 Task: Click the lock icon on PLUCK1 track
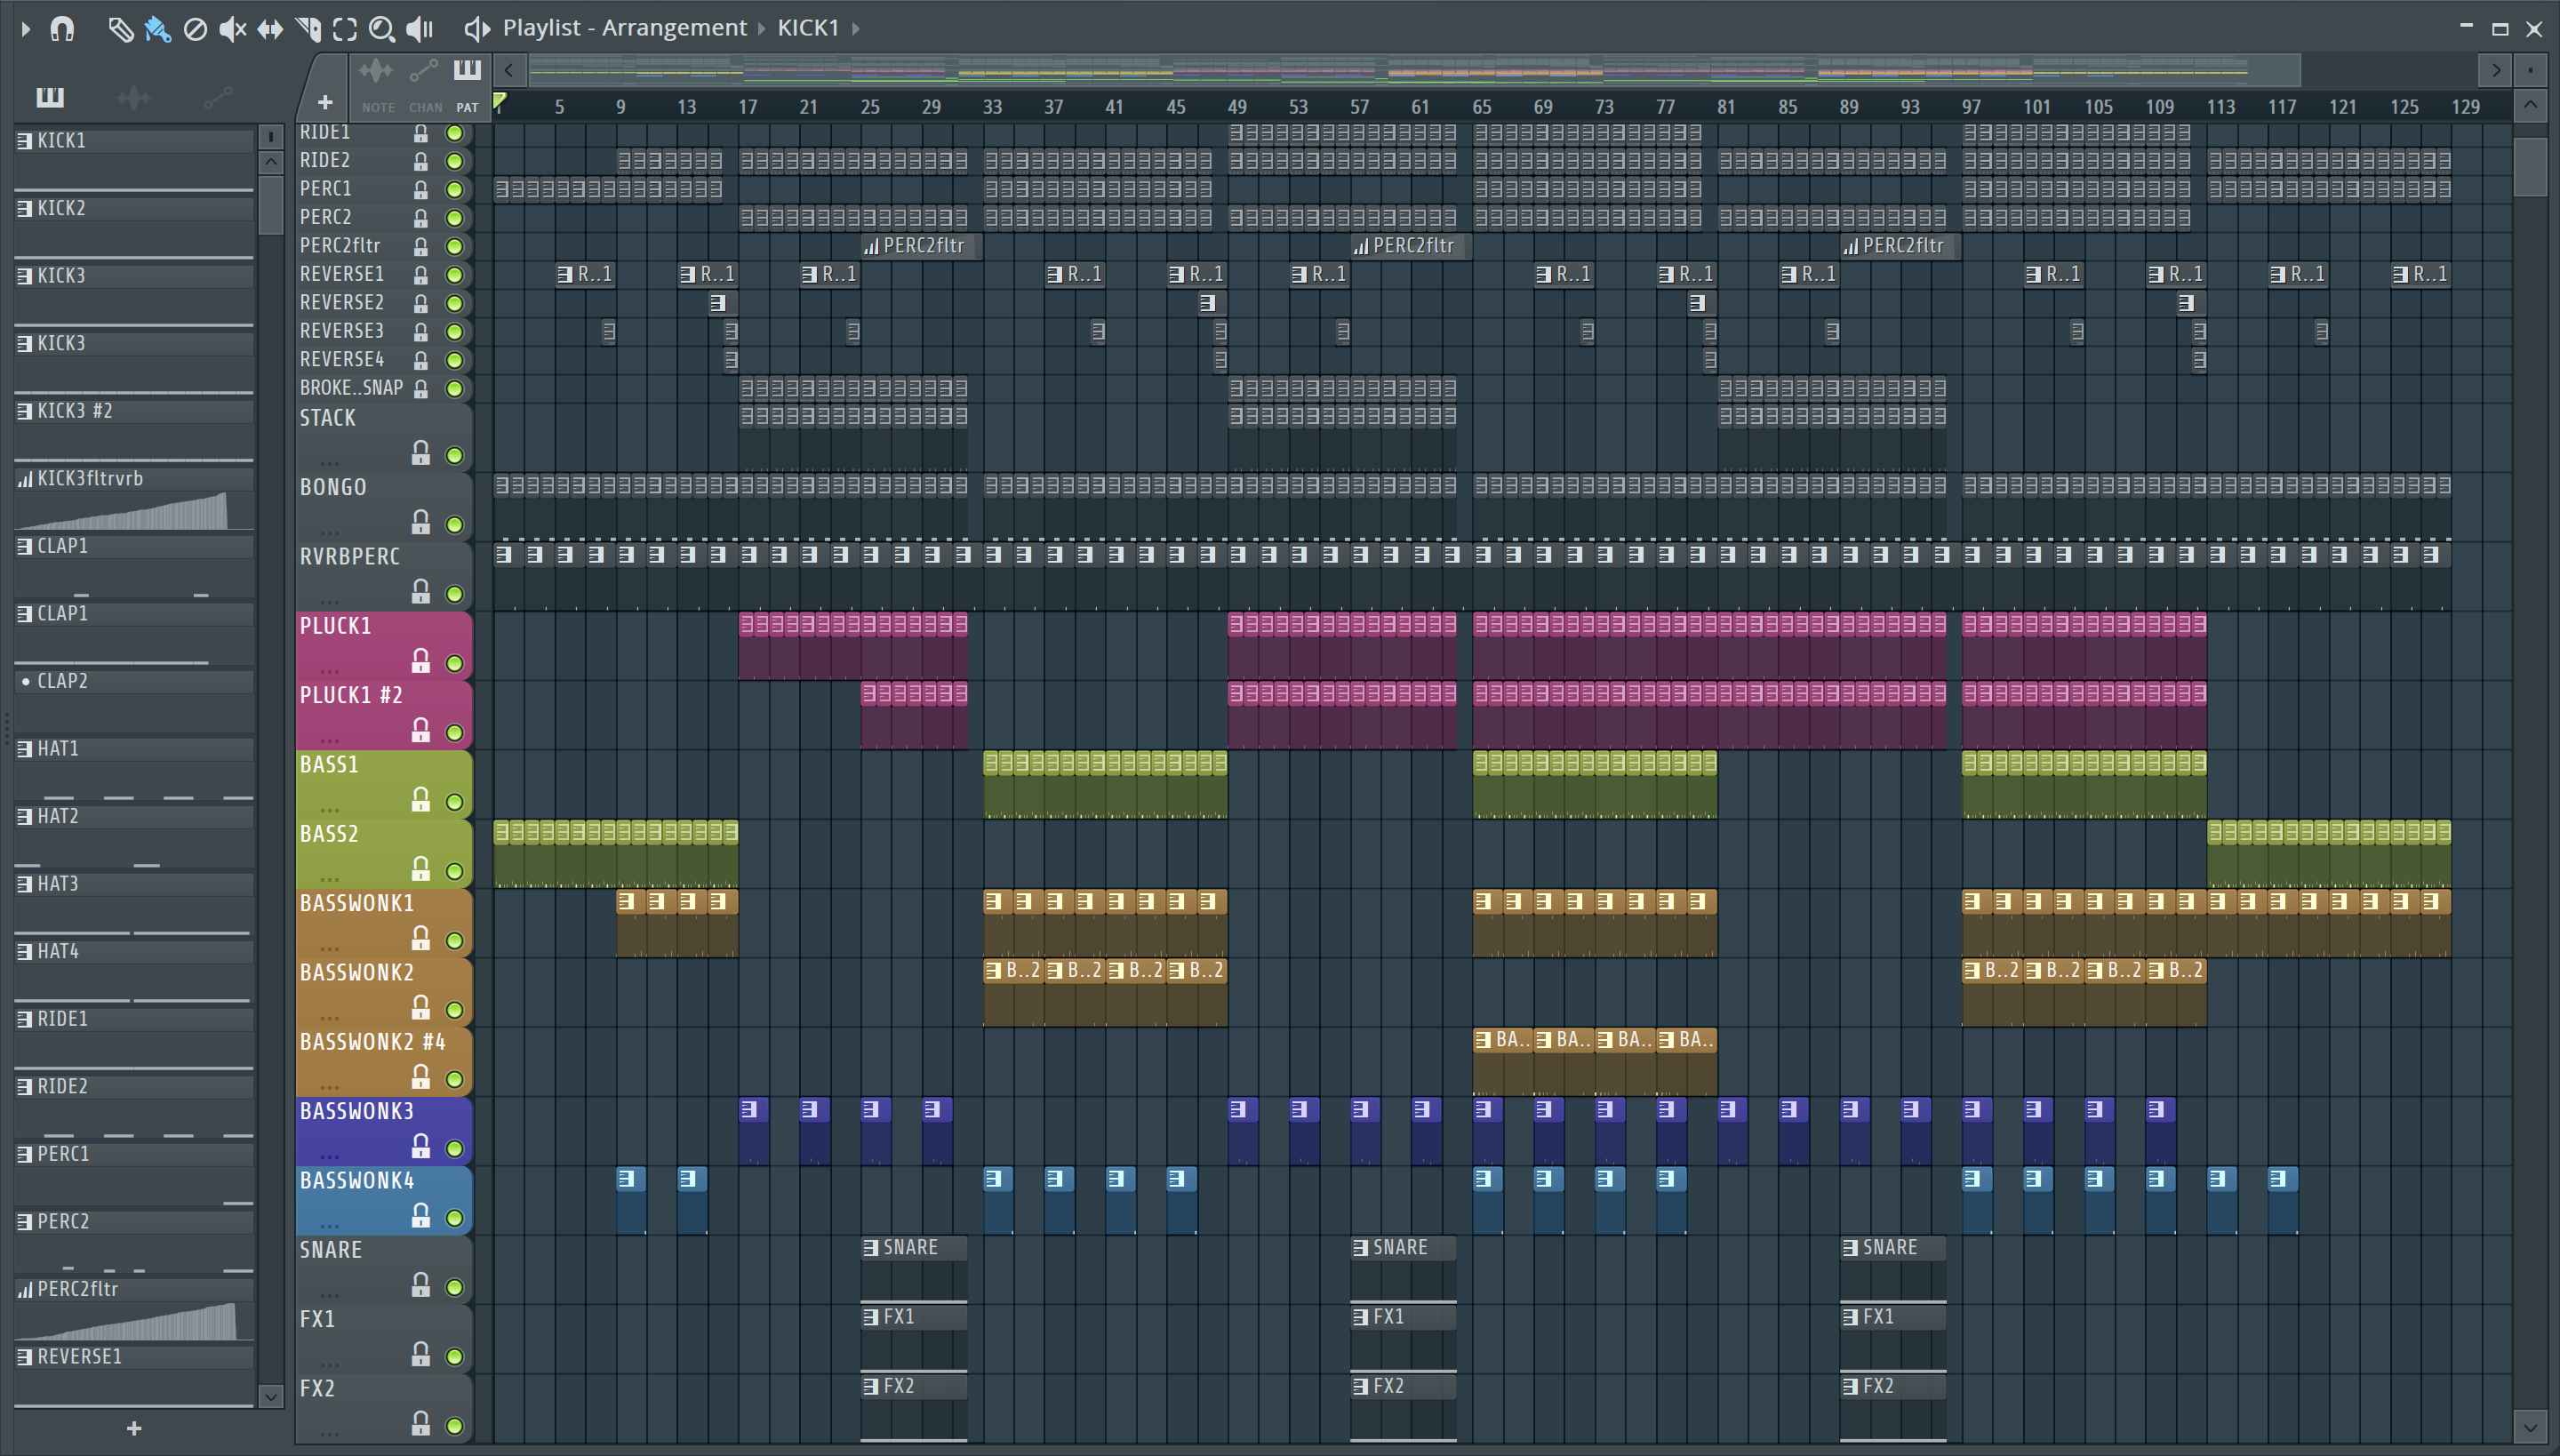421,661
